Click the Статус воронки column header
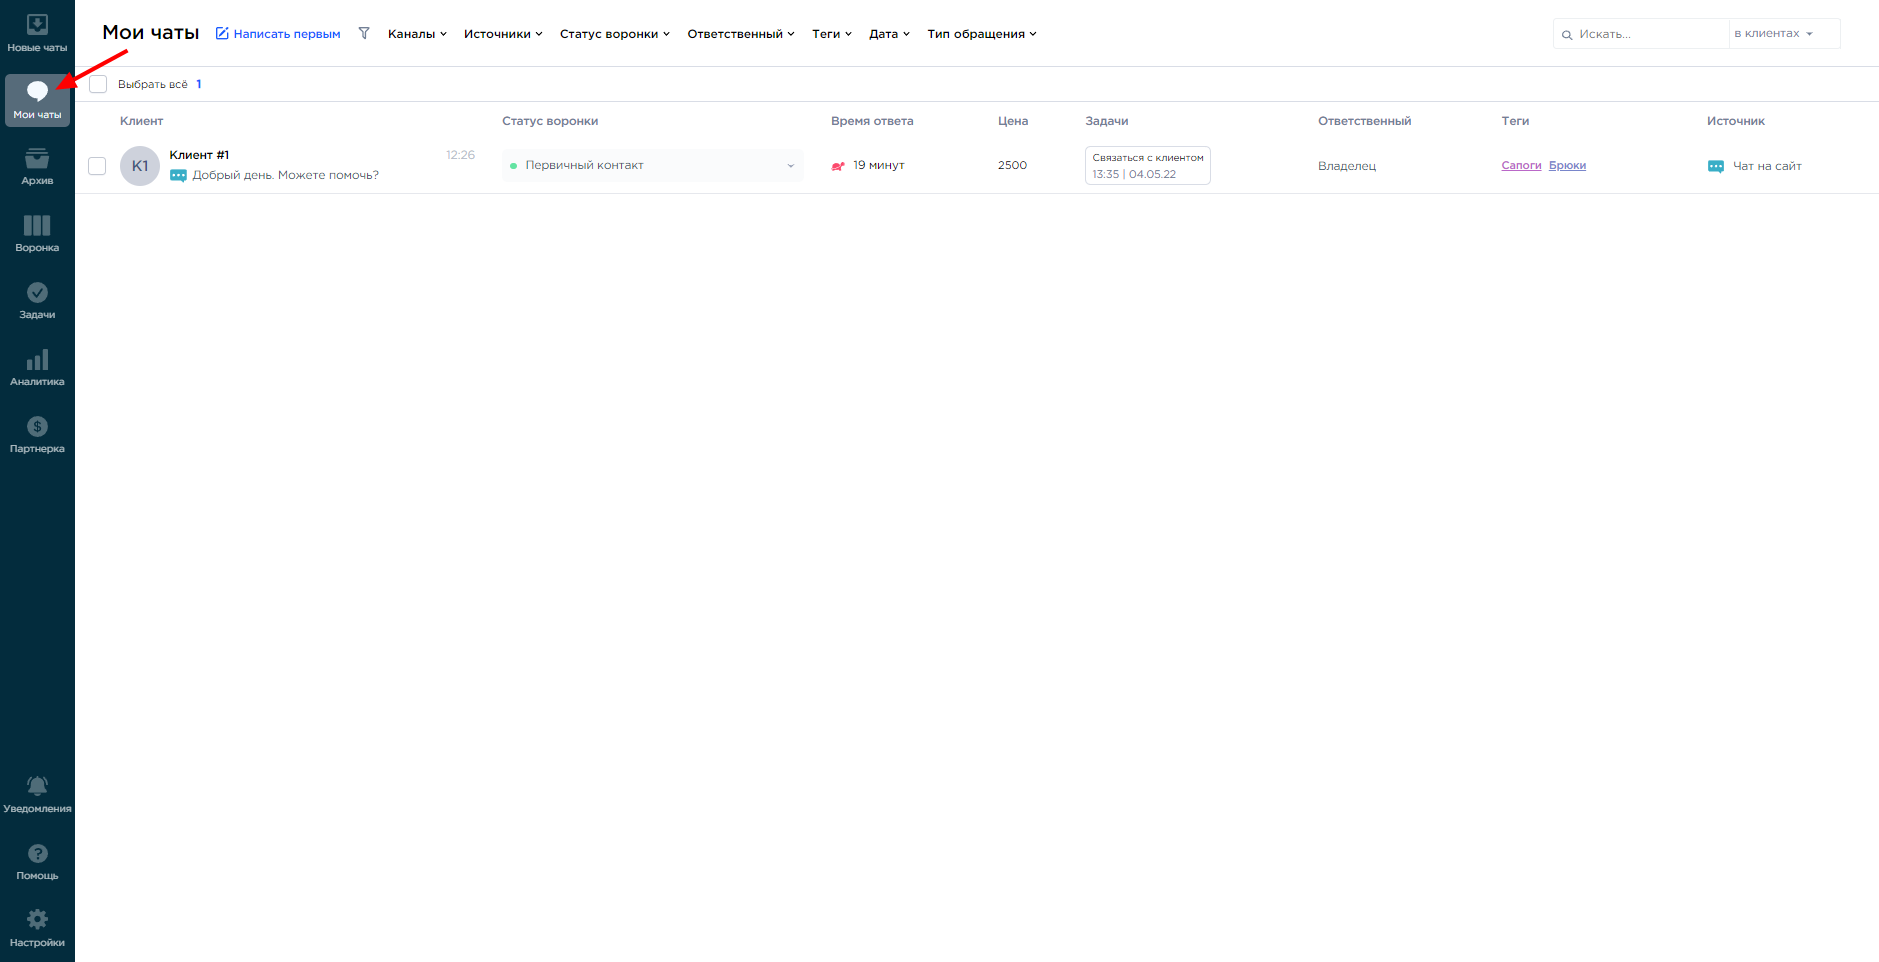Viewport: 1879px width, 962px height. coord(550,121)
